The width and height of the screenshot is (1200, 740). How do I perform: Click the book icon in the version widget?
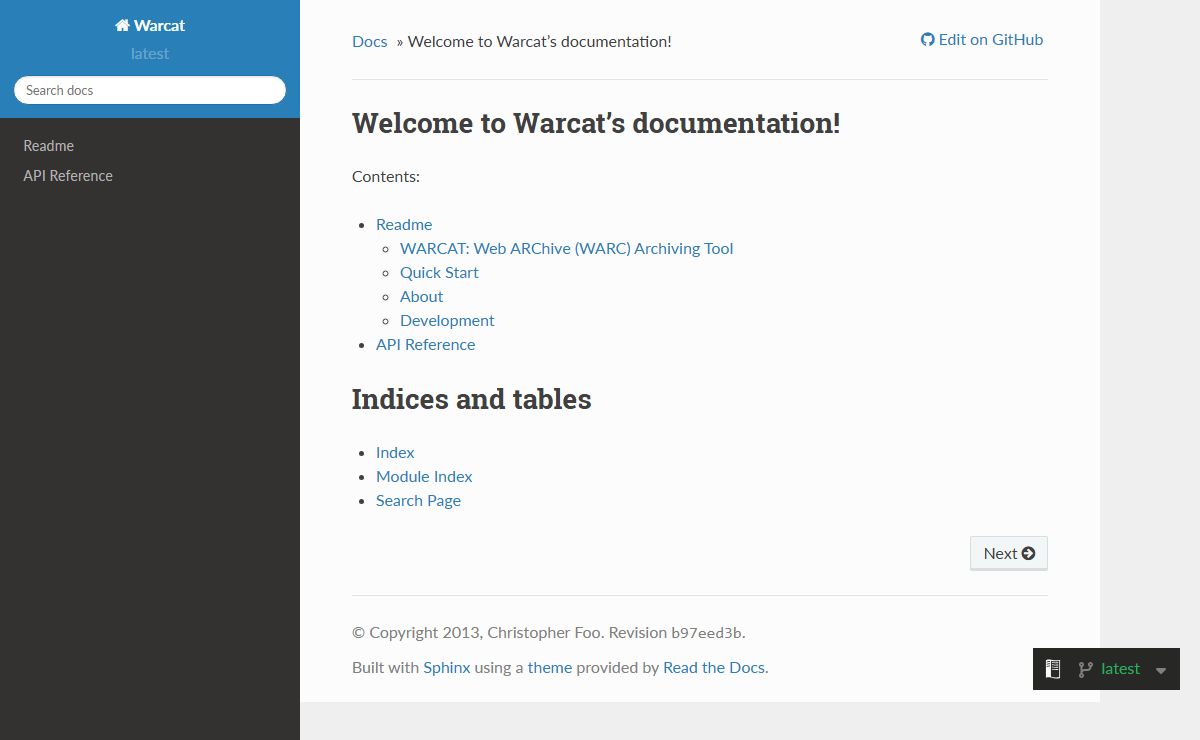tap(1052, 669)
